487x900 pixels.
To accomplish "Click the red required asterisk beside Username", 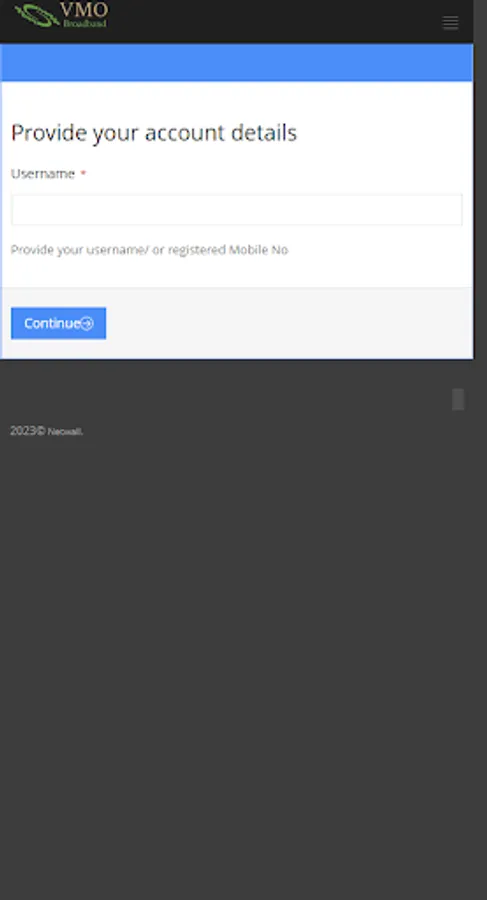I will tap(83, 174).
